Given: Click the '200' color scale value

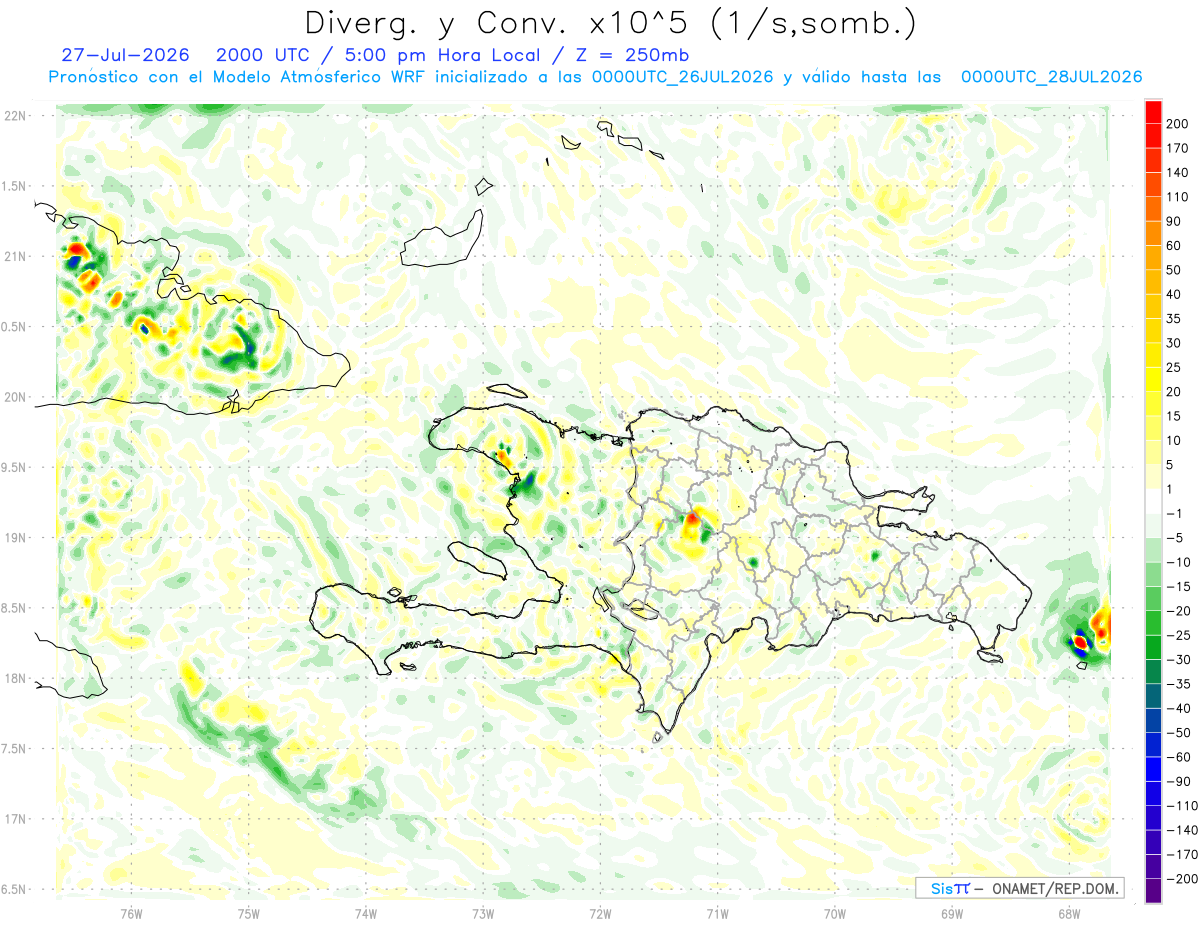Looking at the screenshot, I should [1177, 124].
